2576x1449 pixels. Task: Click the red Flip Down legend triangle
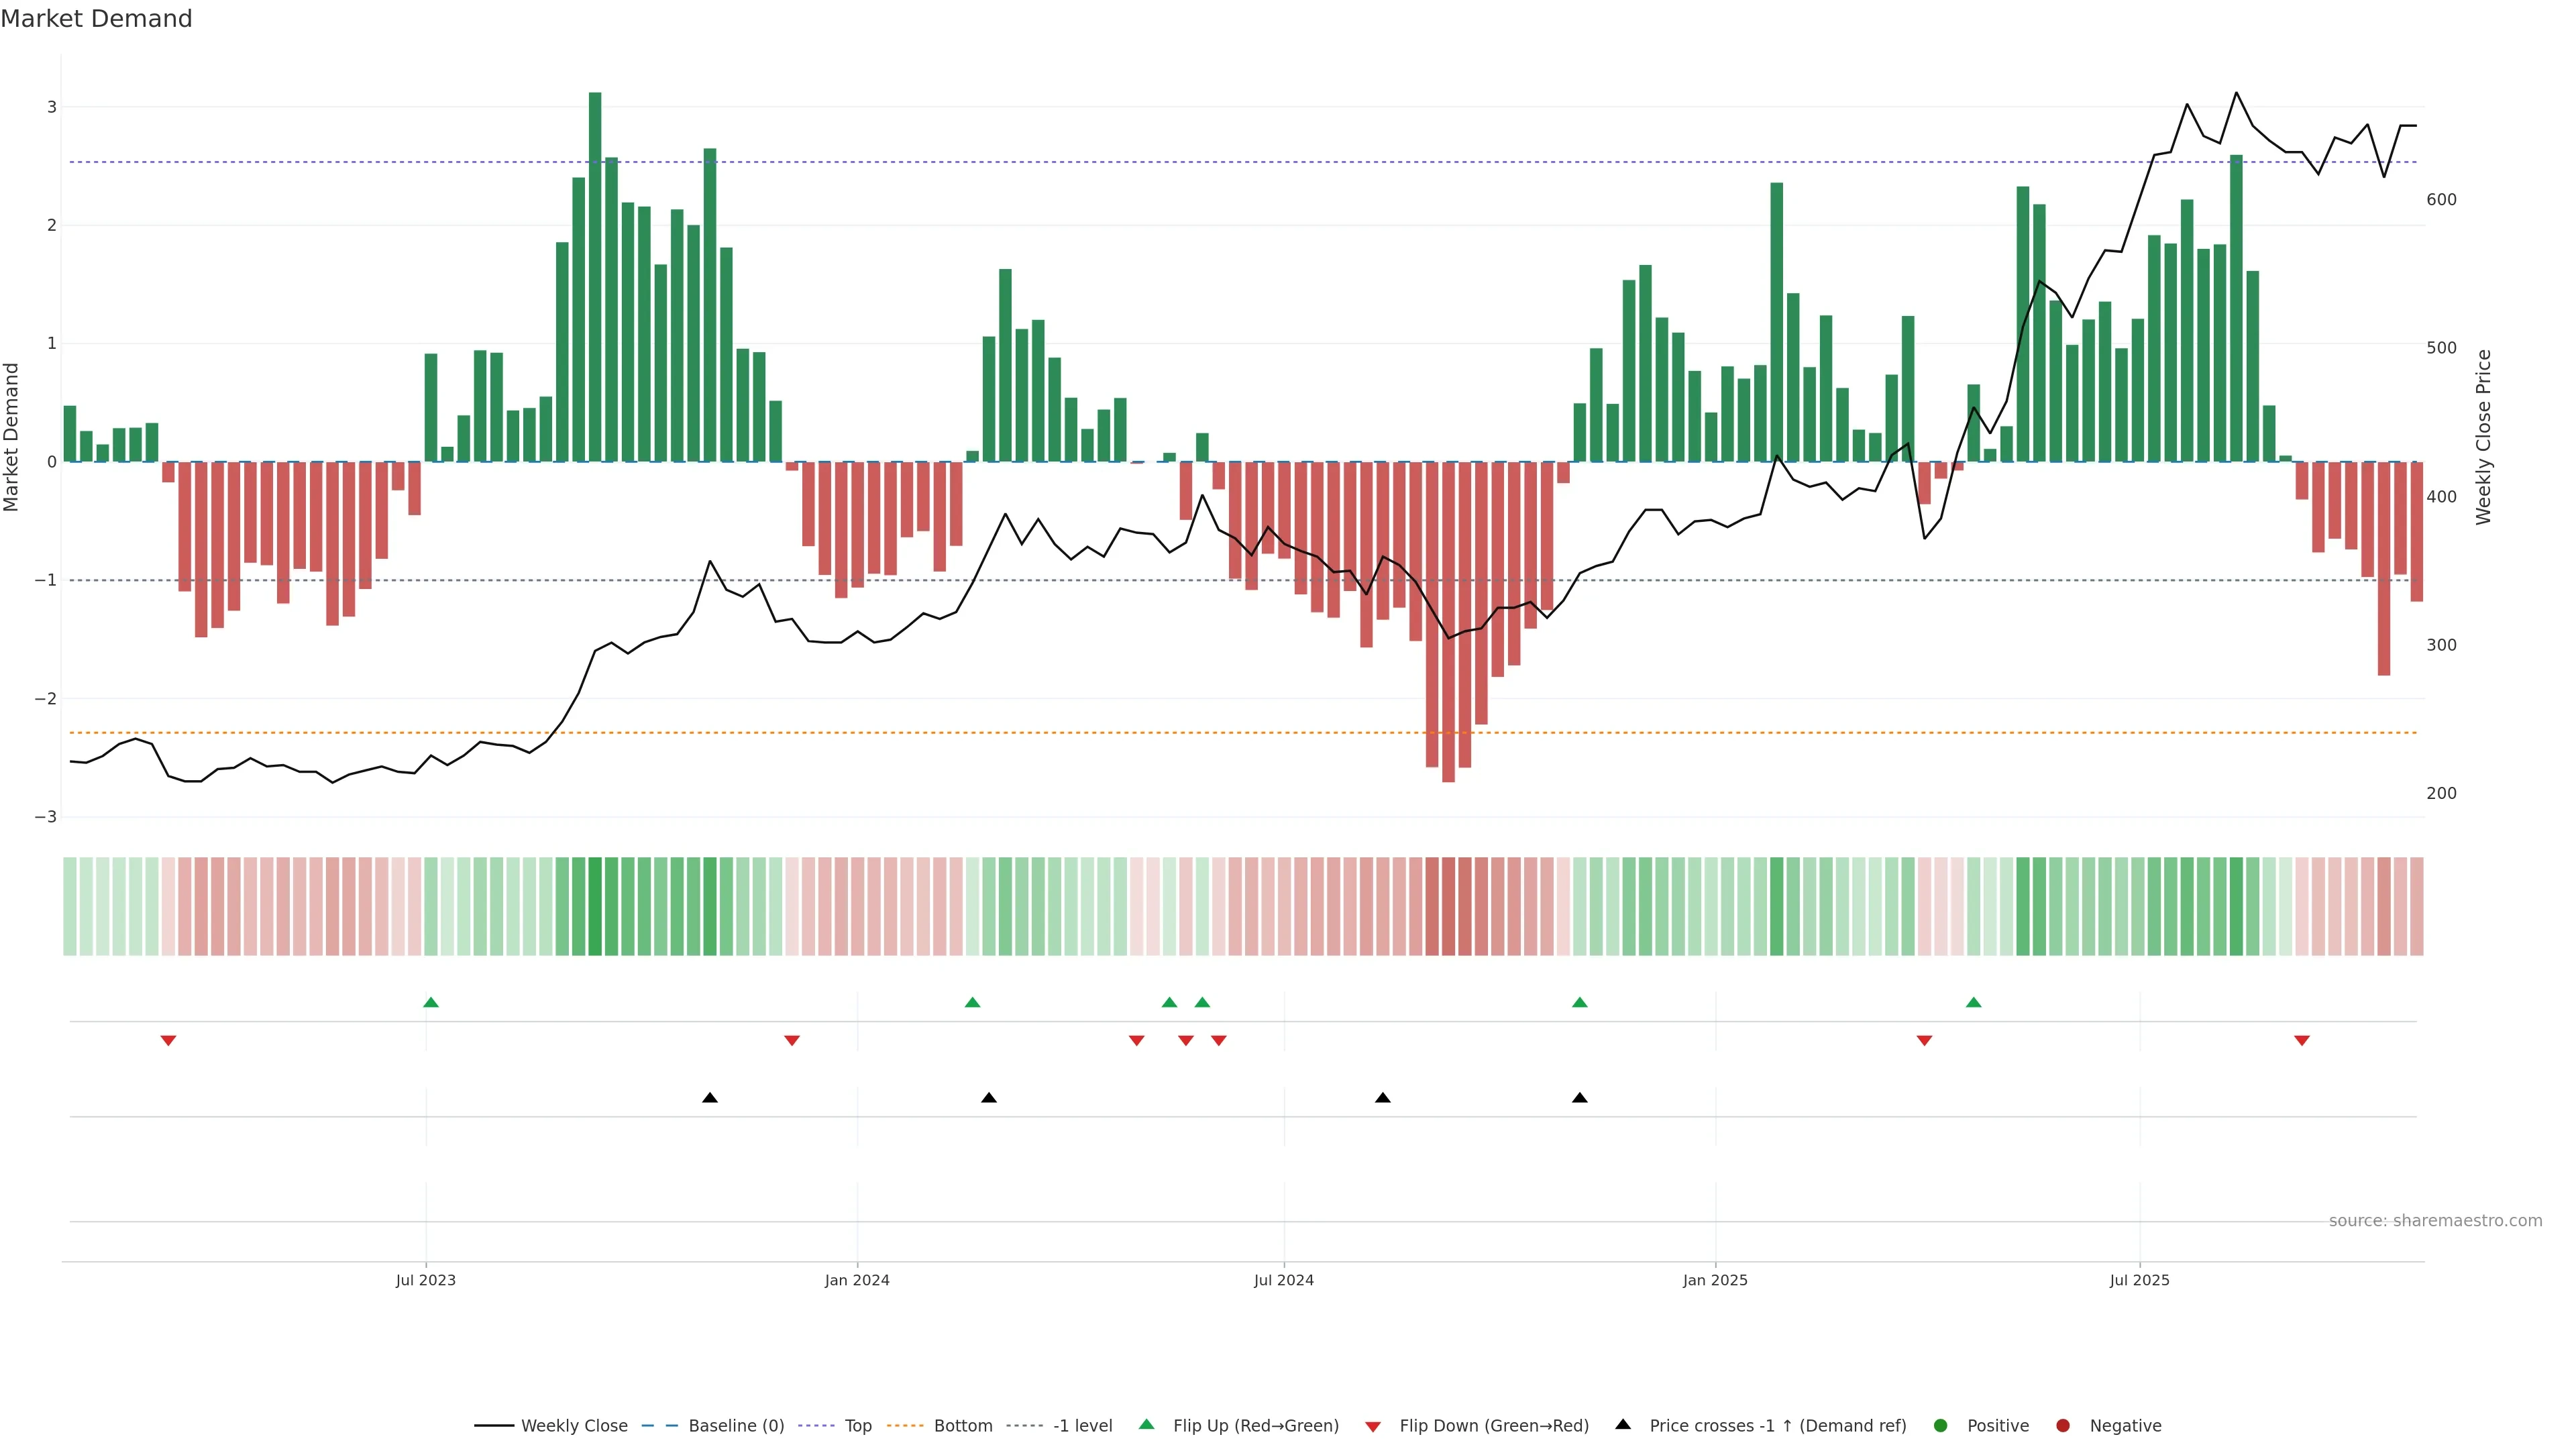click(x=1373, y=1427)
